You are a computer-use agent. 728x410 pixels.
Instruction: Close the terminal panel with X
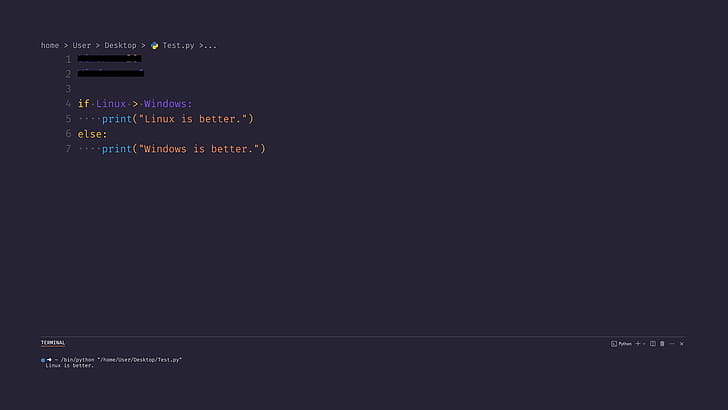click(682, 344)
